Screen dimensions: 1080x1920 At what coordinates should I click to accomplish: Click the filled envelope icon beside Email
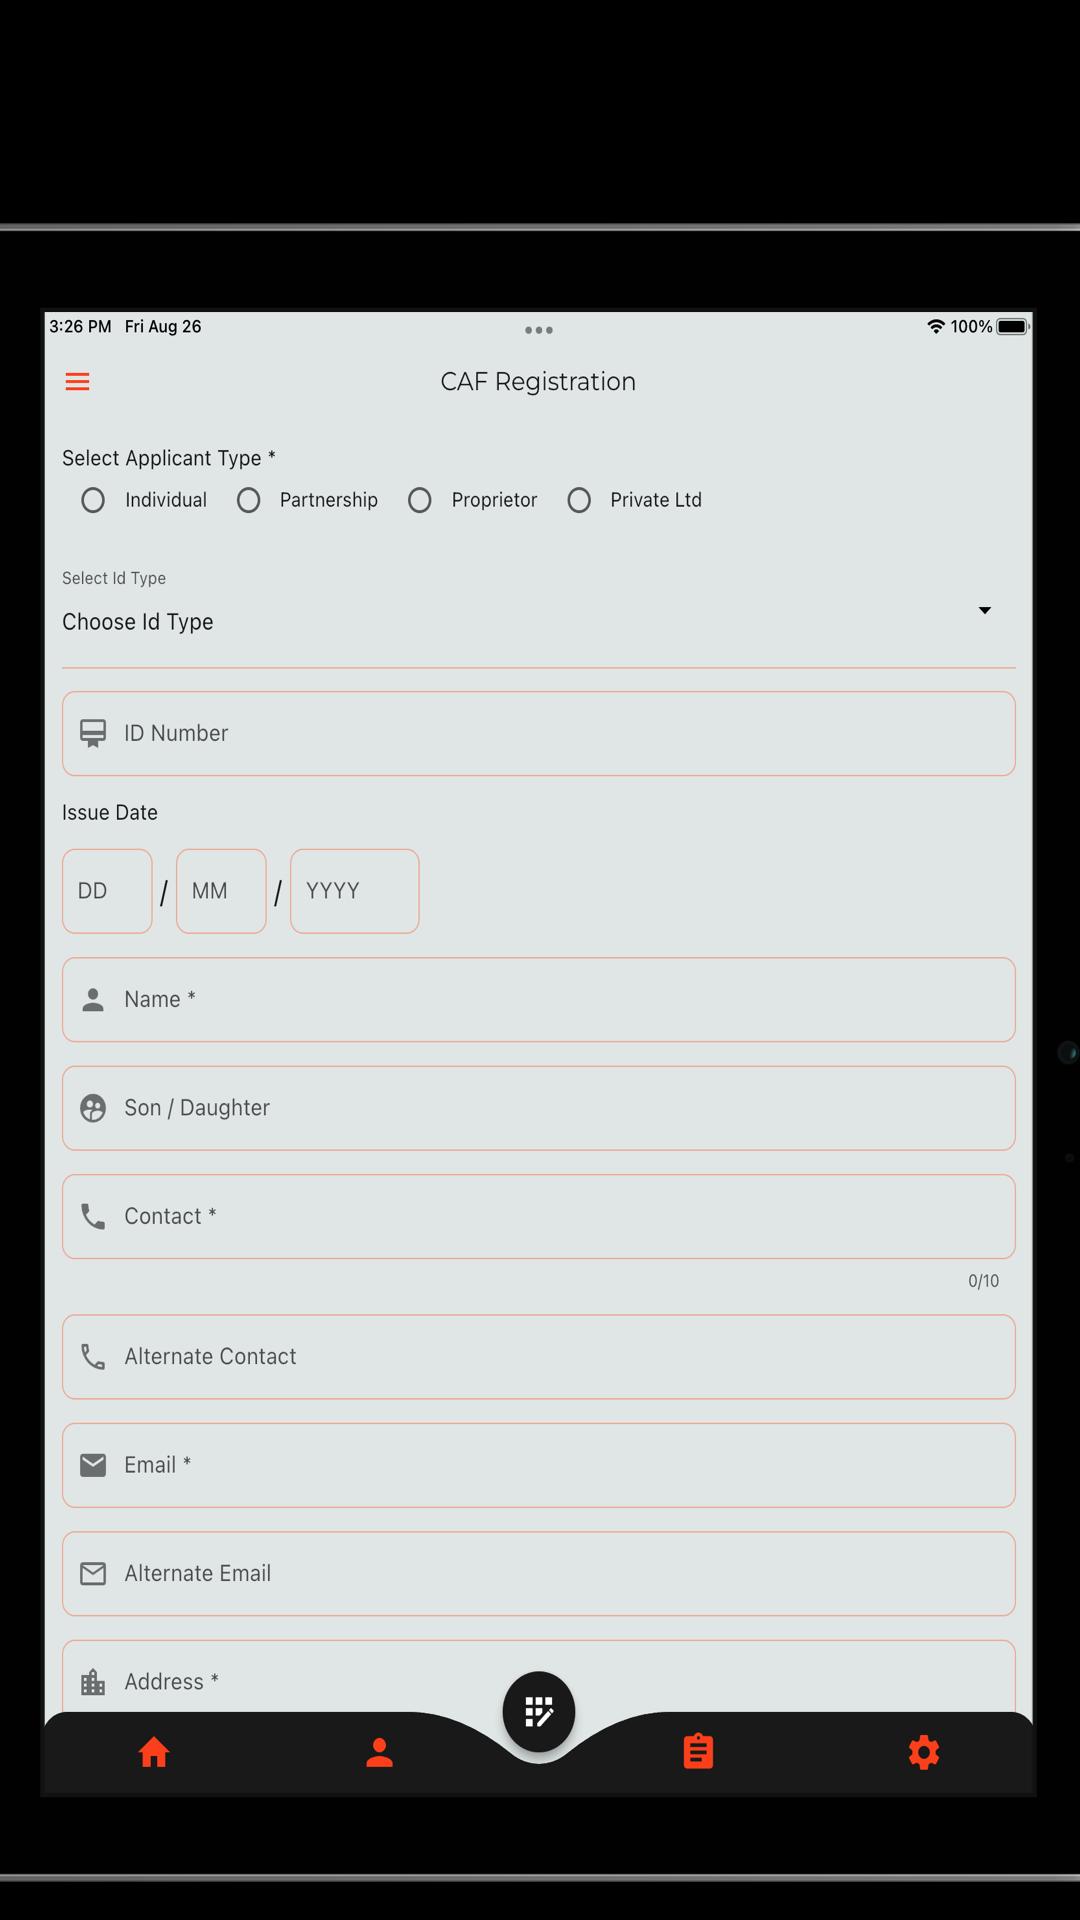[93, 1465]
